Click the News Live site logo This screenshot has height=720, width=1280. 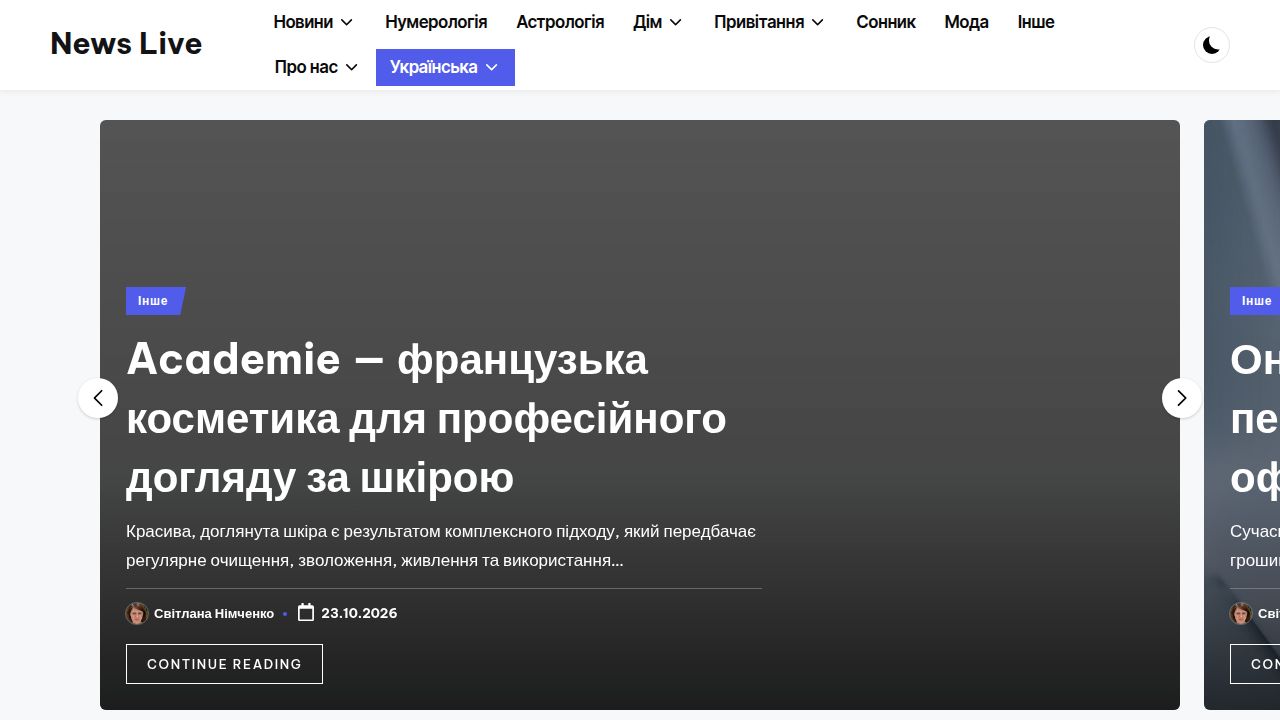coord(126,44)
